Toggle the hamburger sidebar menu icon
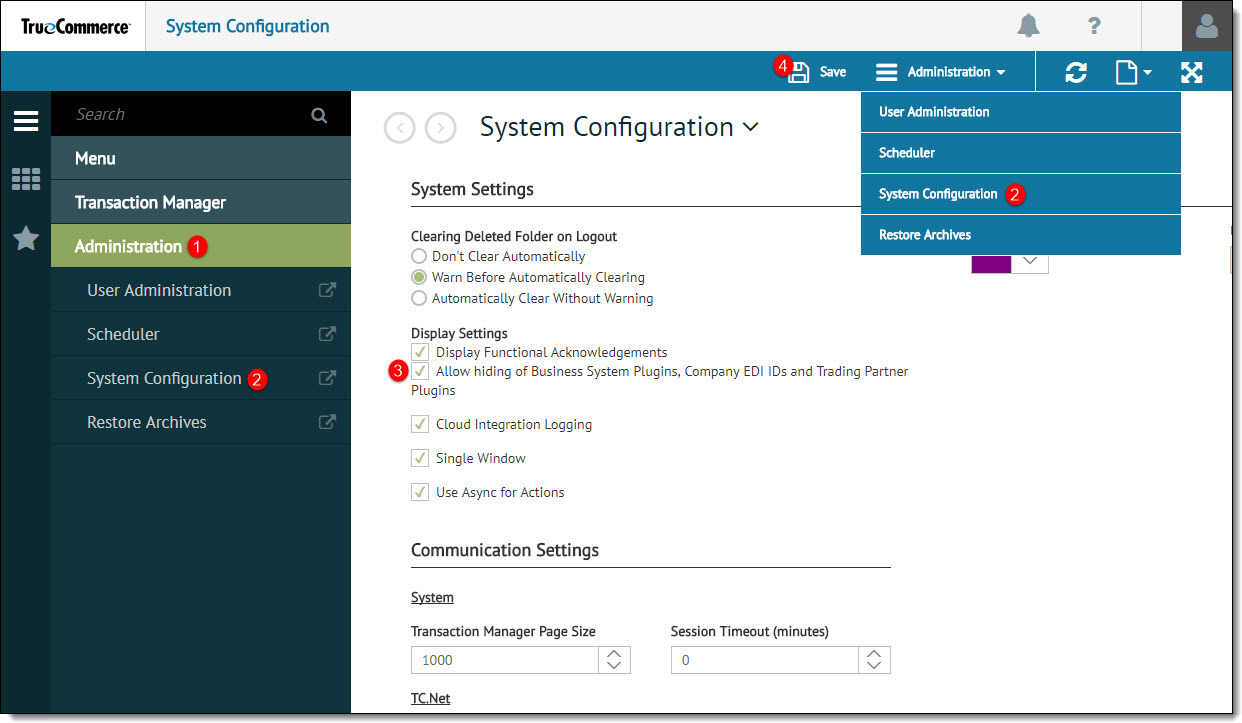Image resolution: width=1242 pixels, height=723 pixels. 26,121
